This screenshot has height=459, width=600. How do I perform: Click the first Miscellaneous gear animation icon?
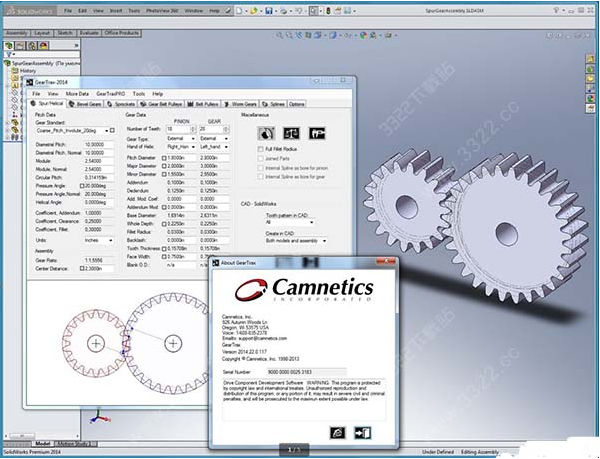266,133
